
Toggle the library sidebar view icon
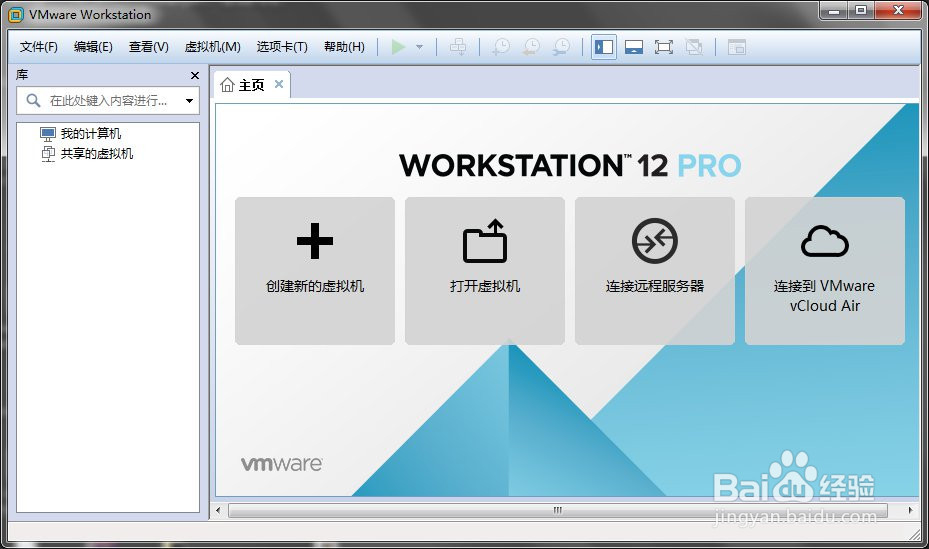pos(604,47)
